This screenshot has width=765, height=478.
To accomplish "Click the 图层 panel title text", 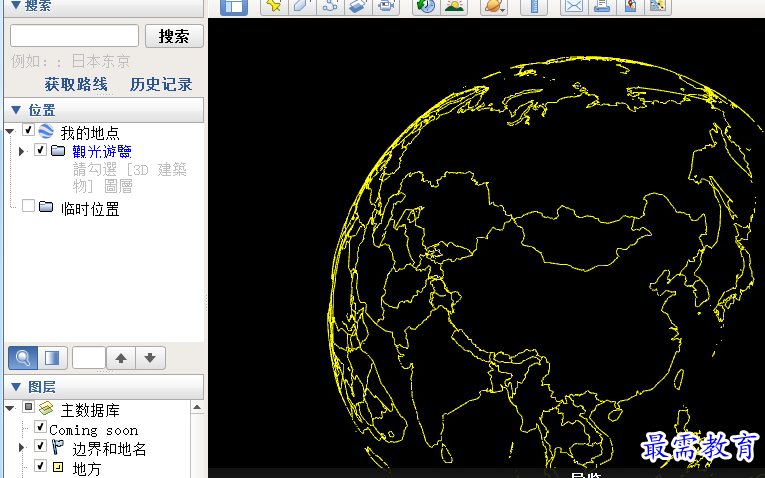I will point(42,387).
